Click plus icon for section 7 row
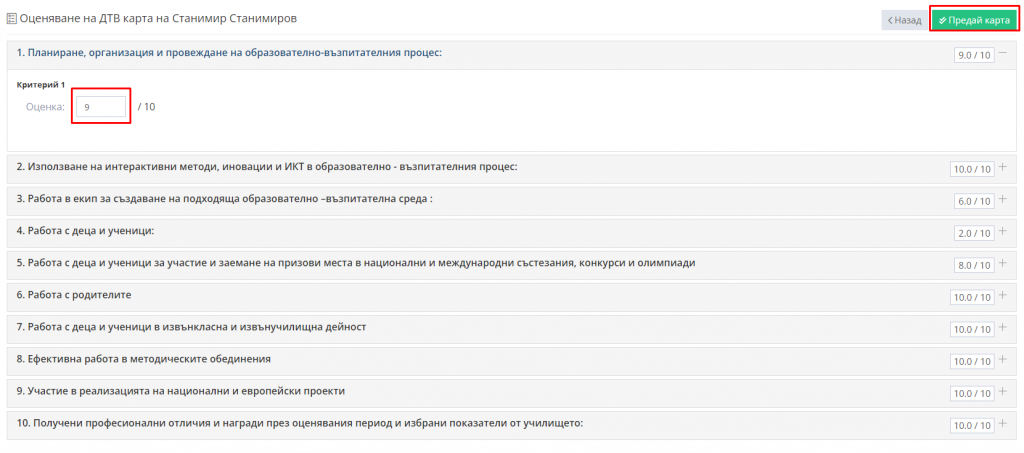The image size is (1024, 453). 1003,327
